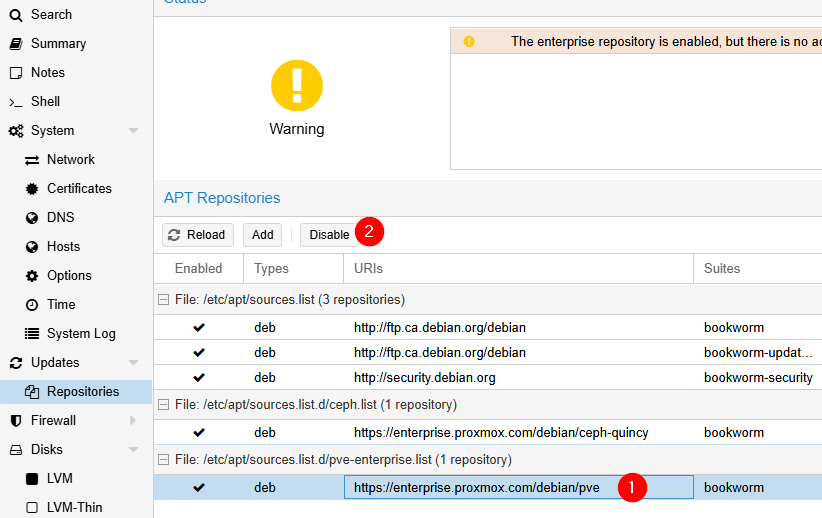Click enabled checkmark for pve-enterprise repository
Screen dimensions: 822x518
[199, 488]
